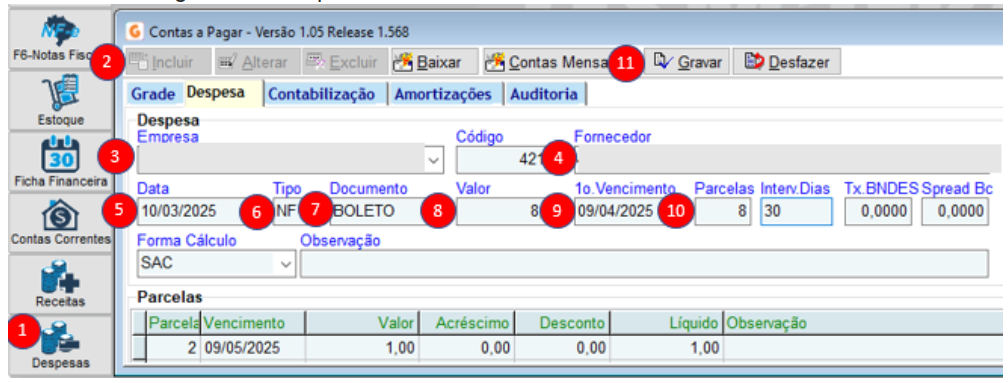Click the Código input field
Viewport: 1008px width, 383px height.
coord(505,159)
